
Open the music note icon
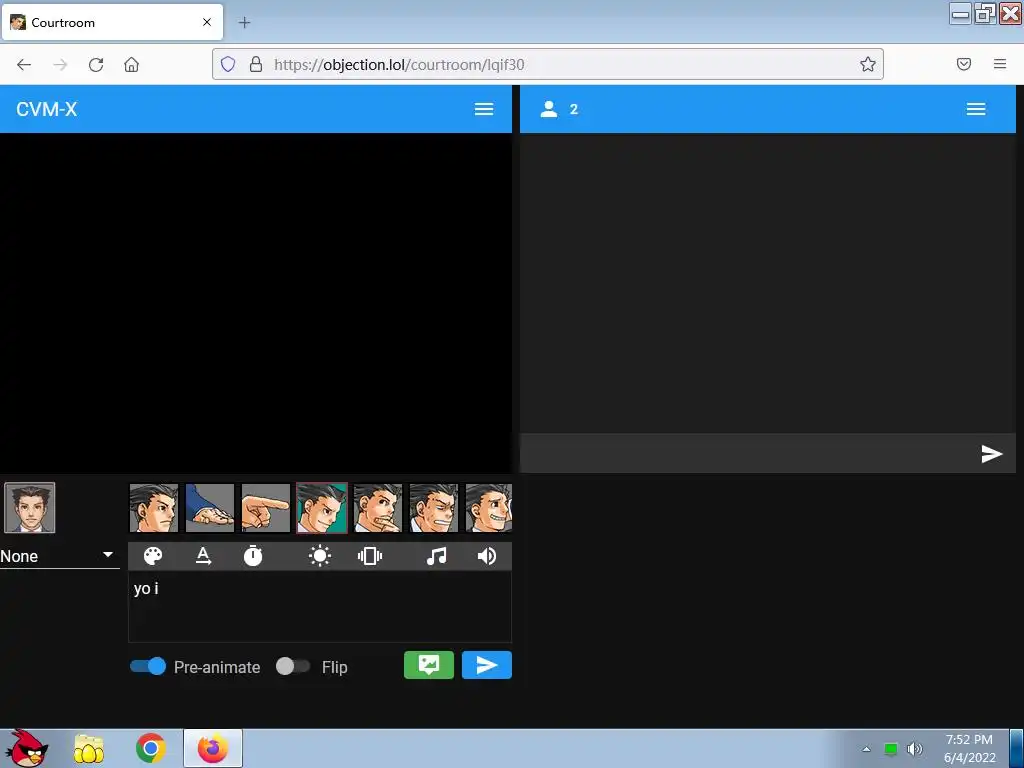(x=436, y=556)
